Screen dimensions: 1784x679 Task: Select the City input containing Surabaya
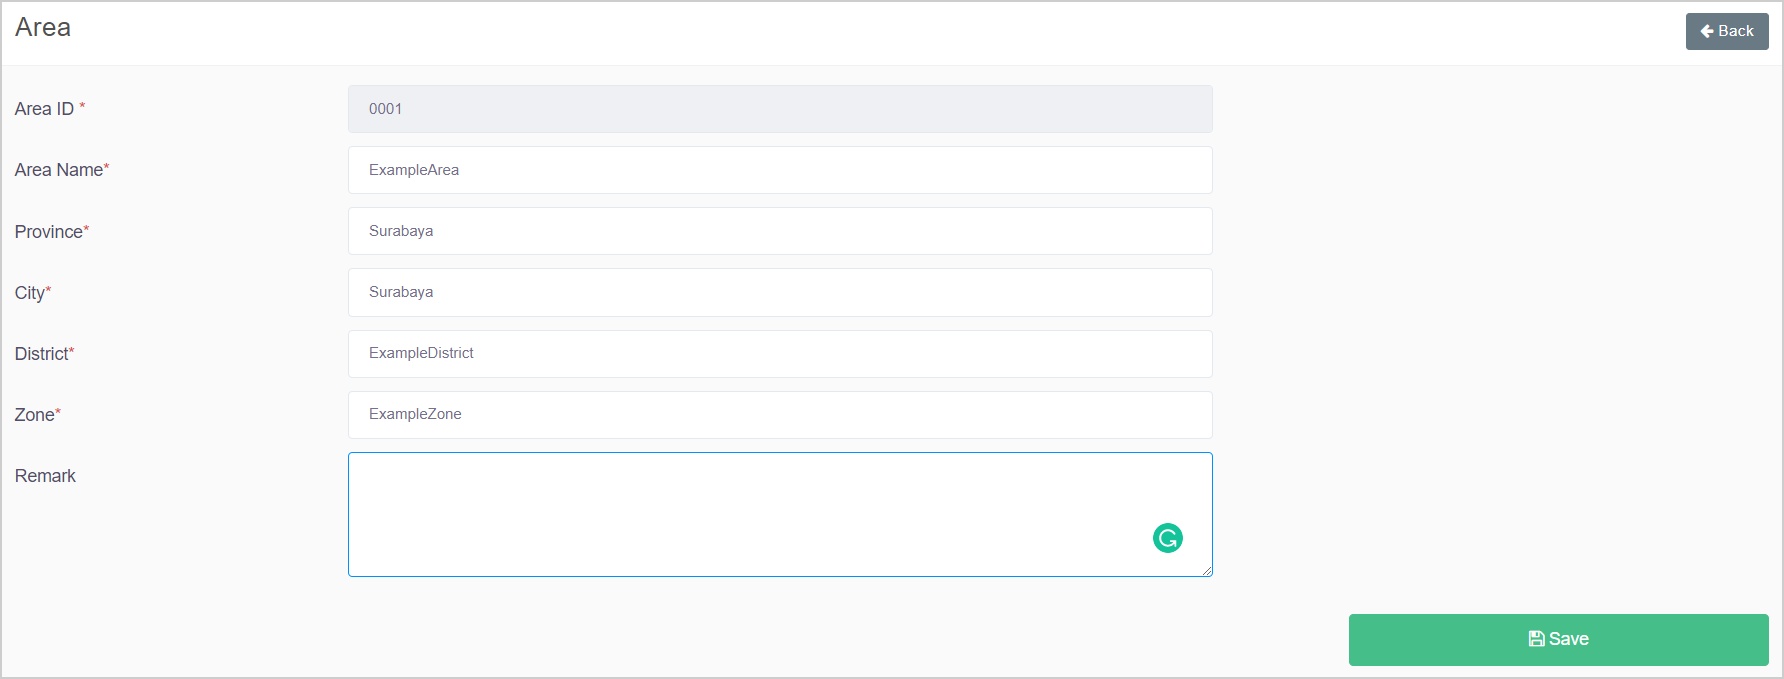tap(780, 292)
